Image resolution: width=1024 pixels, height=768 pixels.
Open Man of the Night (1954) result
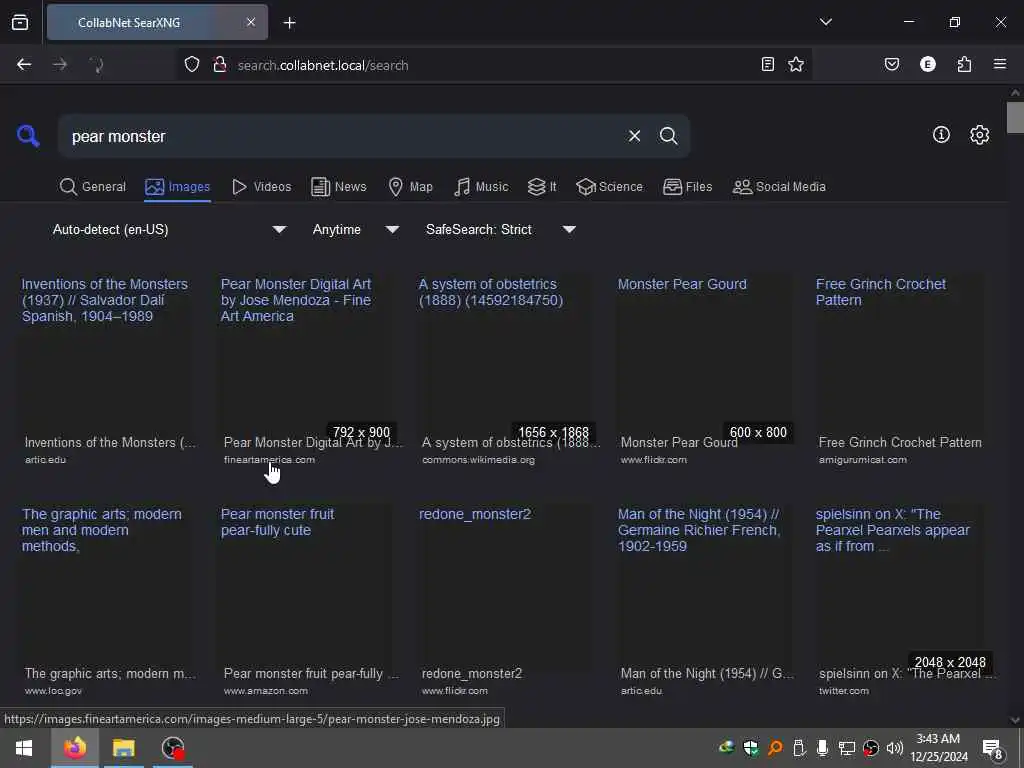(x=699, y=530)
